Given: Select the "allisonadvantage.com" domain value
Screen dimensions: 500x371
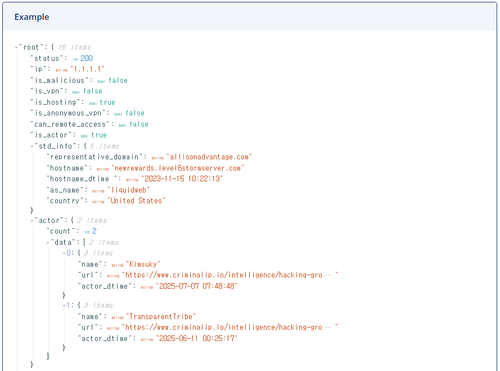Looking at the screenshot, I should (x=209, y=157).
